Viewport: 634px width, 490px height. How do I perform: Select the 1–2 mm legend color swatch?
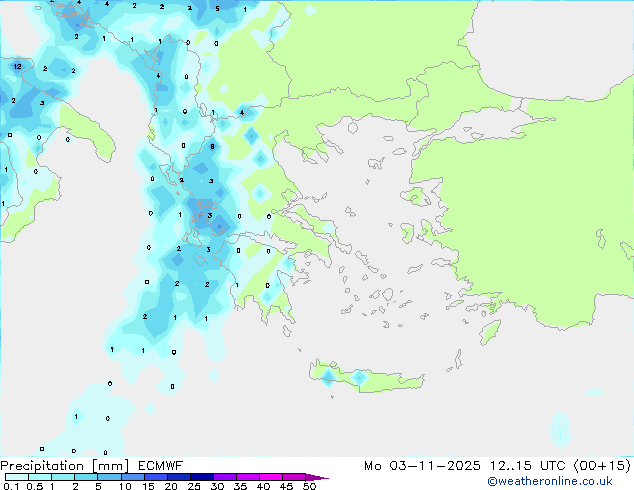[63, 477]
